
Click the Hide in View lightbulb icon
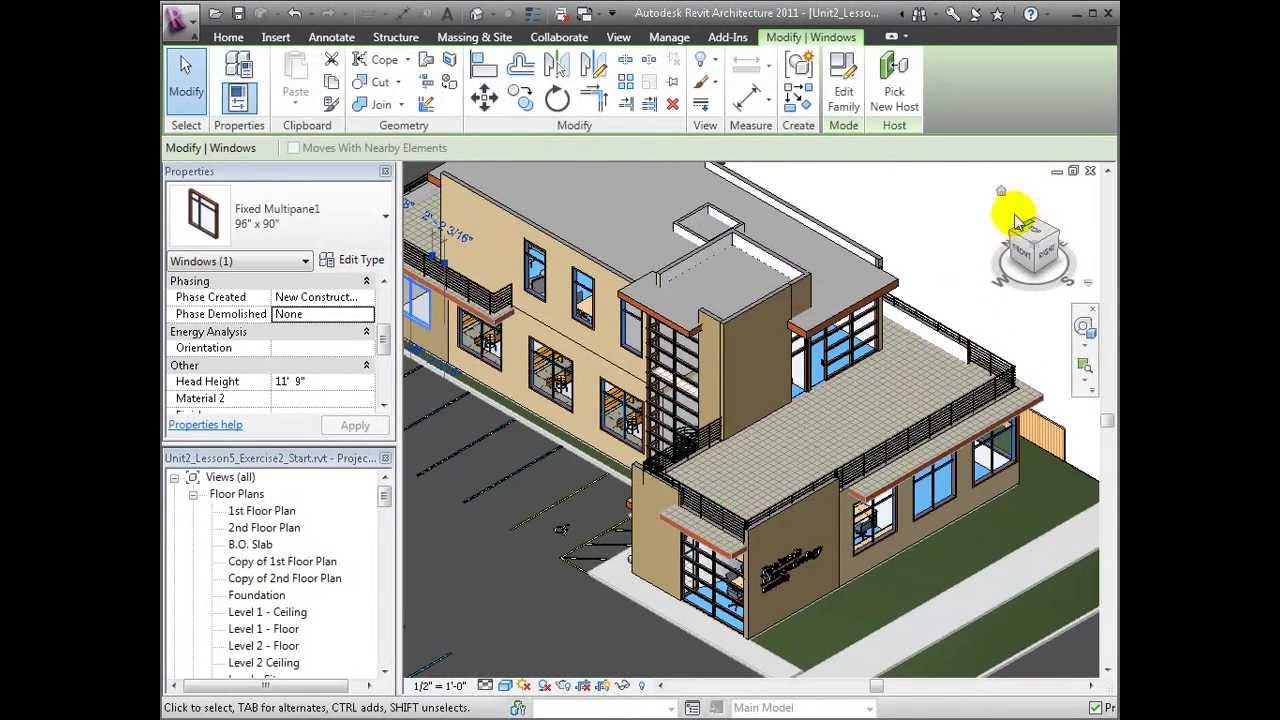(700, 60)
